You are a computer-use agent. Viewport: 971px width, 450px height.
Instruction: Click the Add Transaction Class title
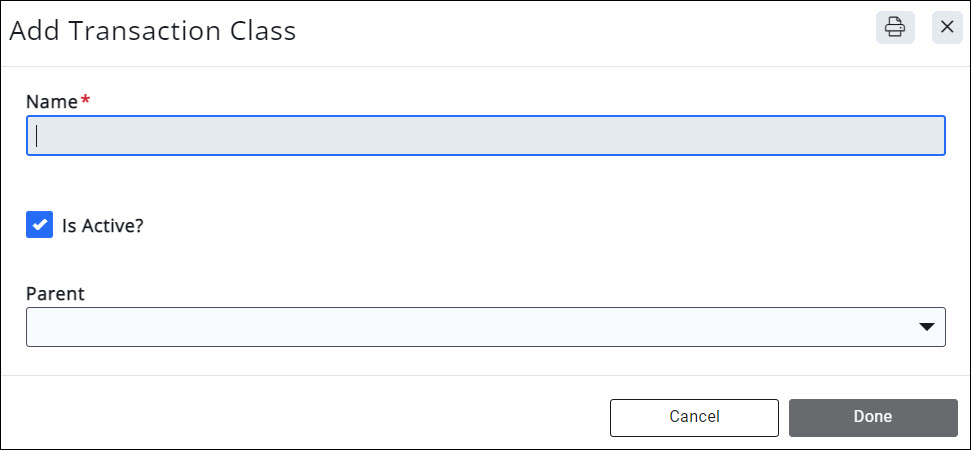pos(152,31)
